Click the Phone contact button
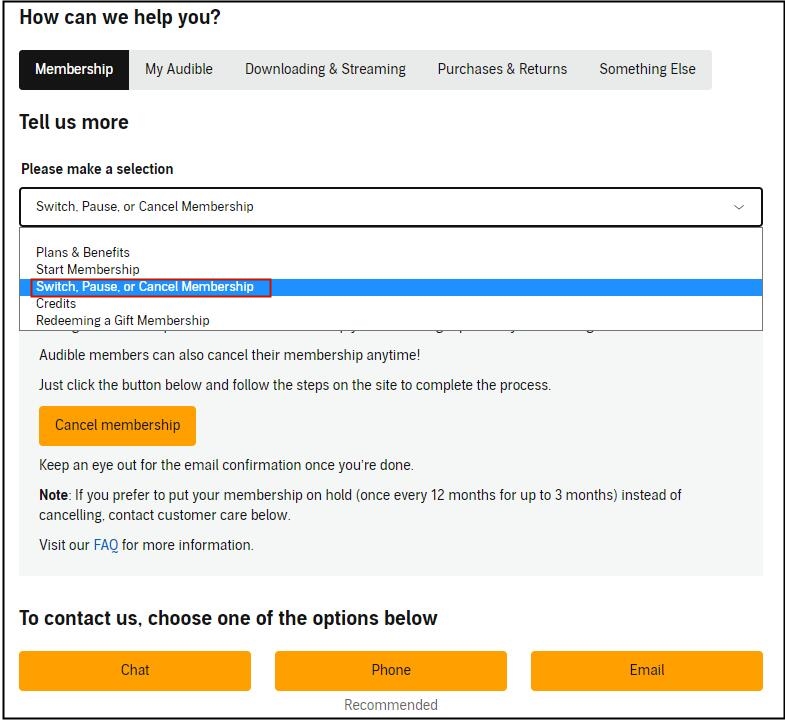The image size is (785, 720). click(x=390, y=670)
